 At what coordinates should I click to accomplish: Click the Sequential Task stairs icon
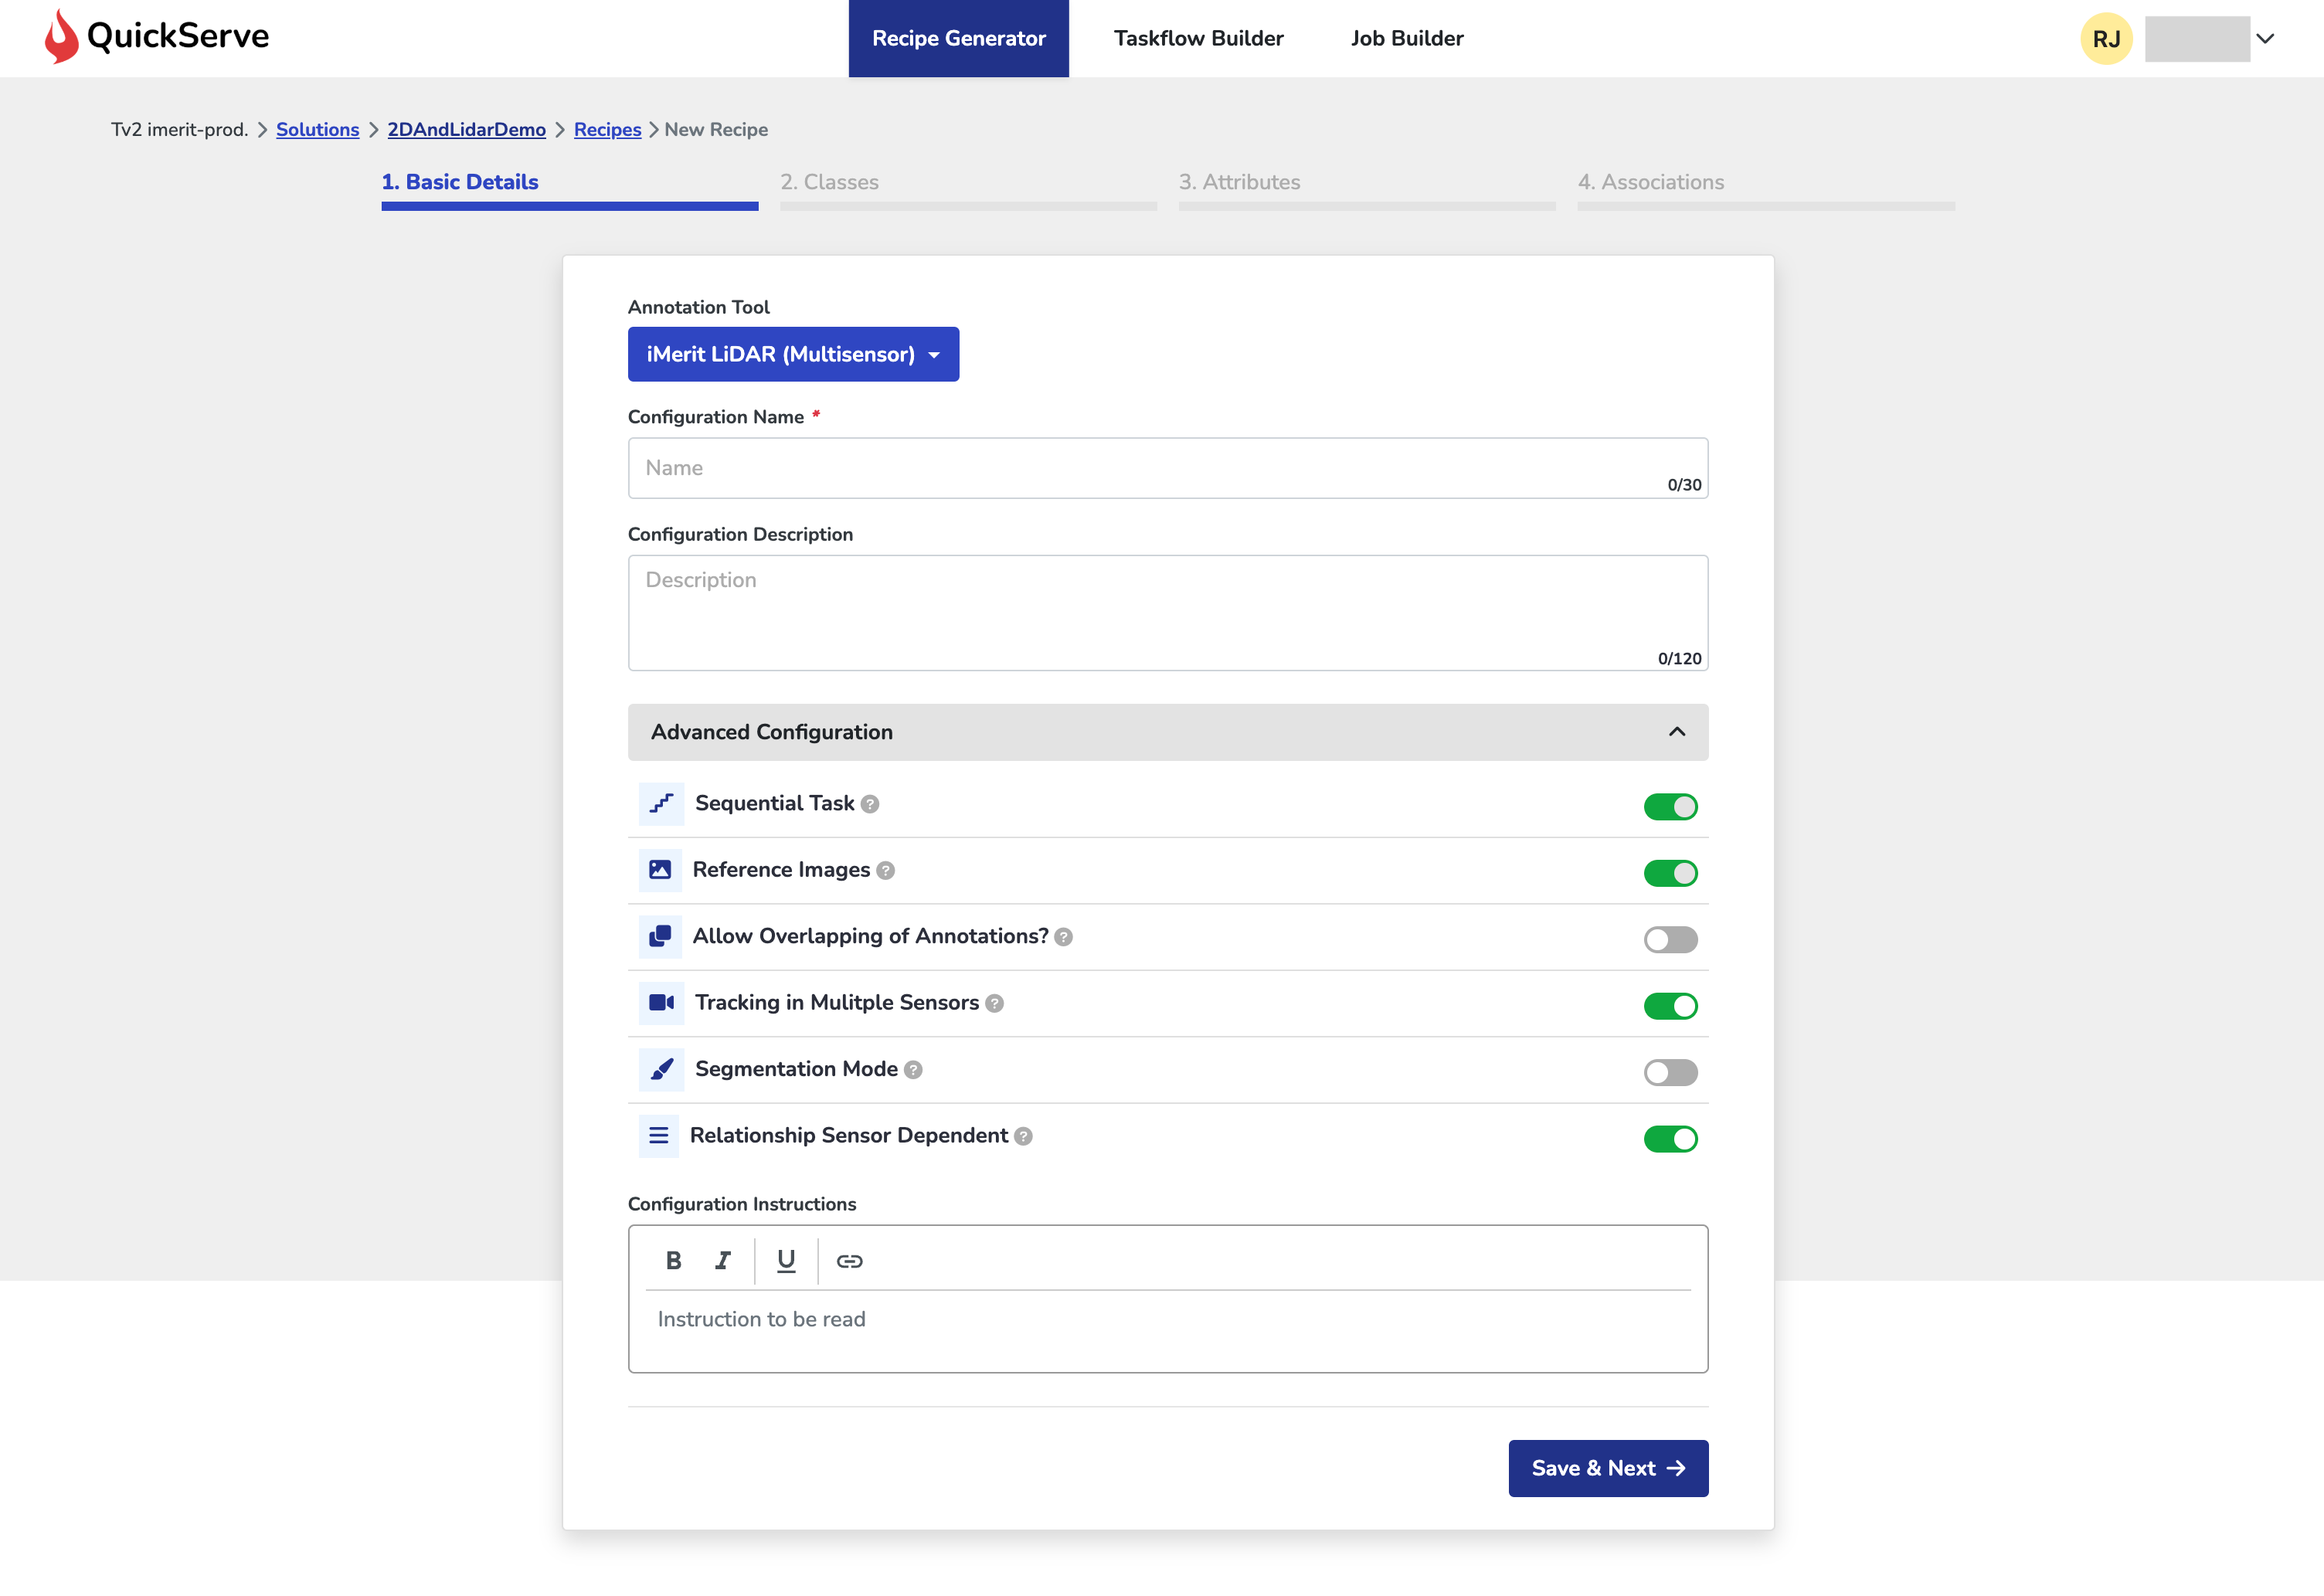click(661, 804)
